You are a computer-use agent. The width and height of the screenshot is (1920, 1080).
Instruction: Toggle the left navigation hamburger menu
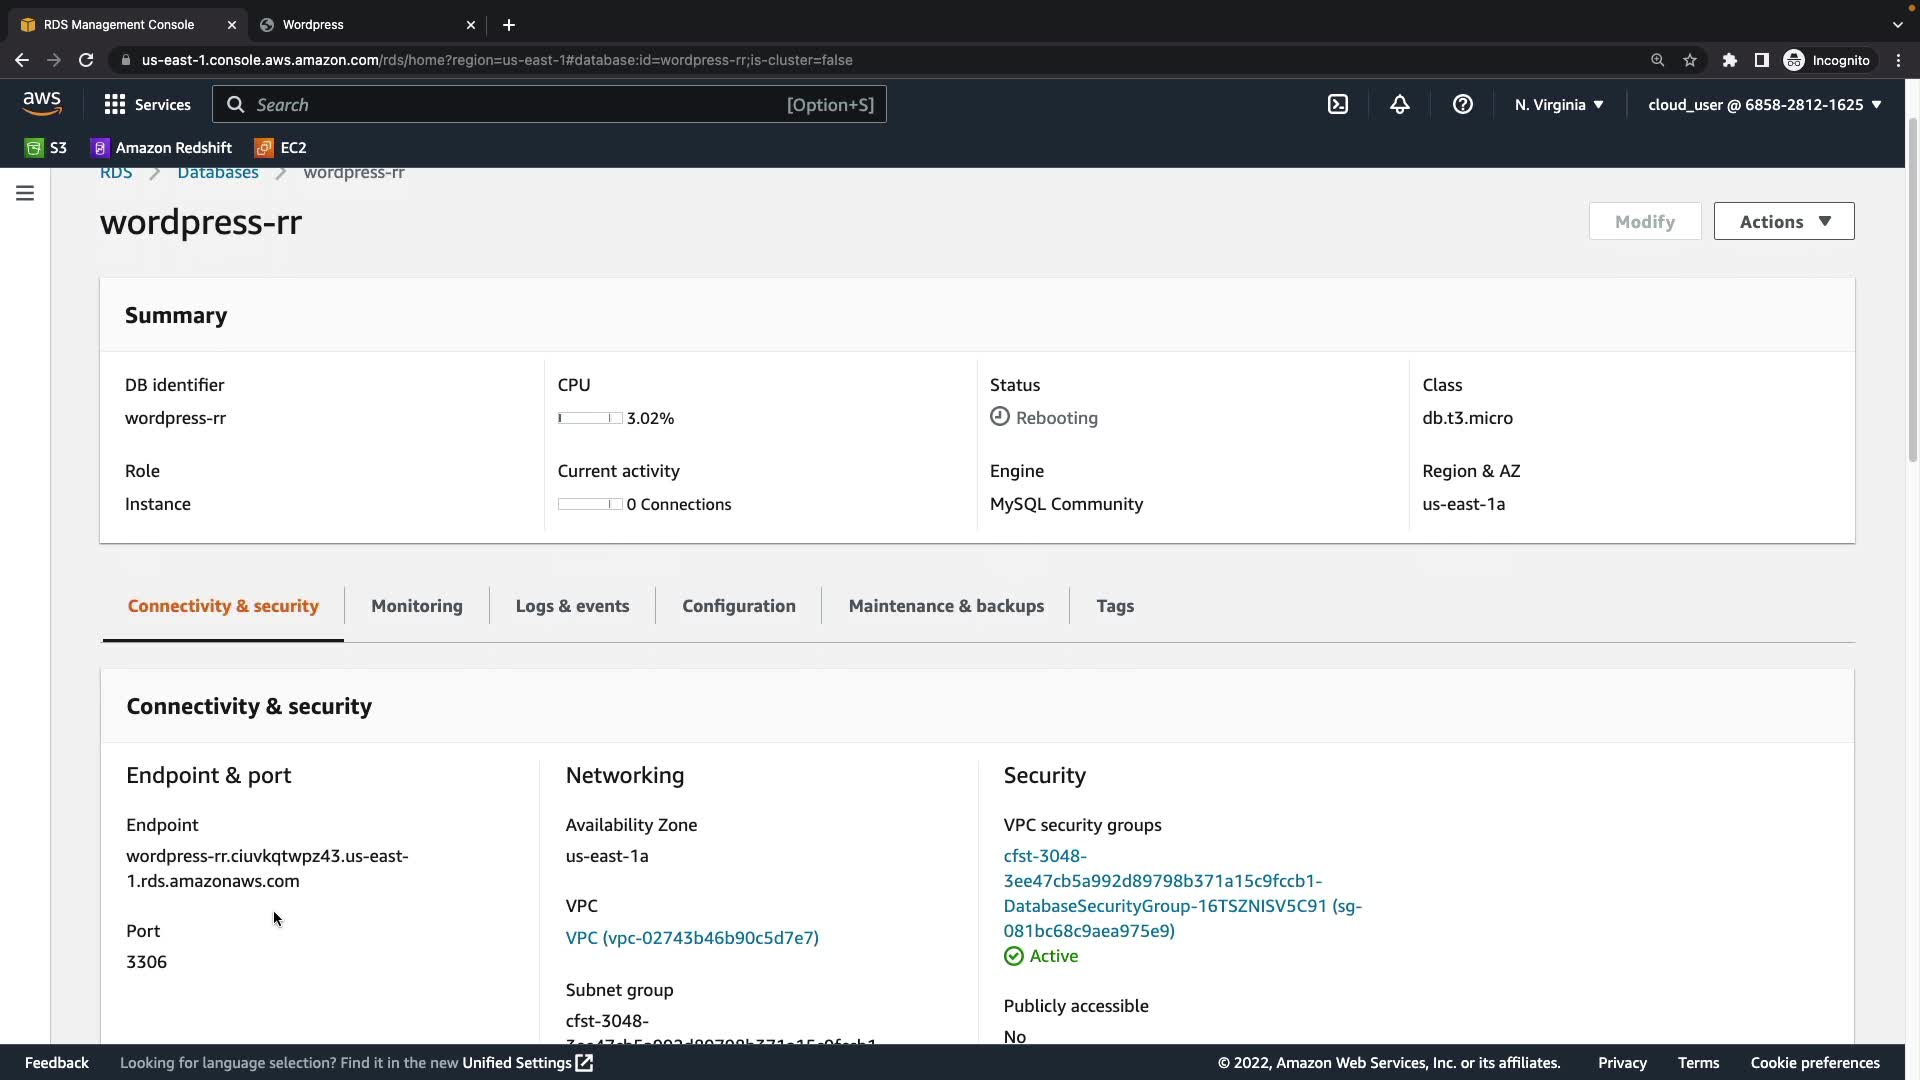(25, 193)
